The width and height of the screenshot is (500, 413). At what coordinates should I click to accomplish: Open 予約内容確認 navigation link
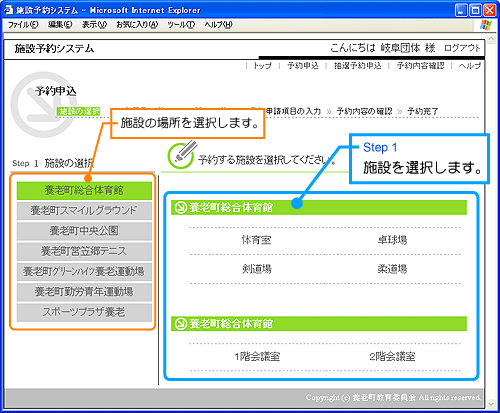[420, 66]
